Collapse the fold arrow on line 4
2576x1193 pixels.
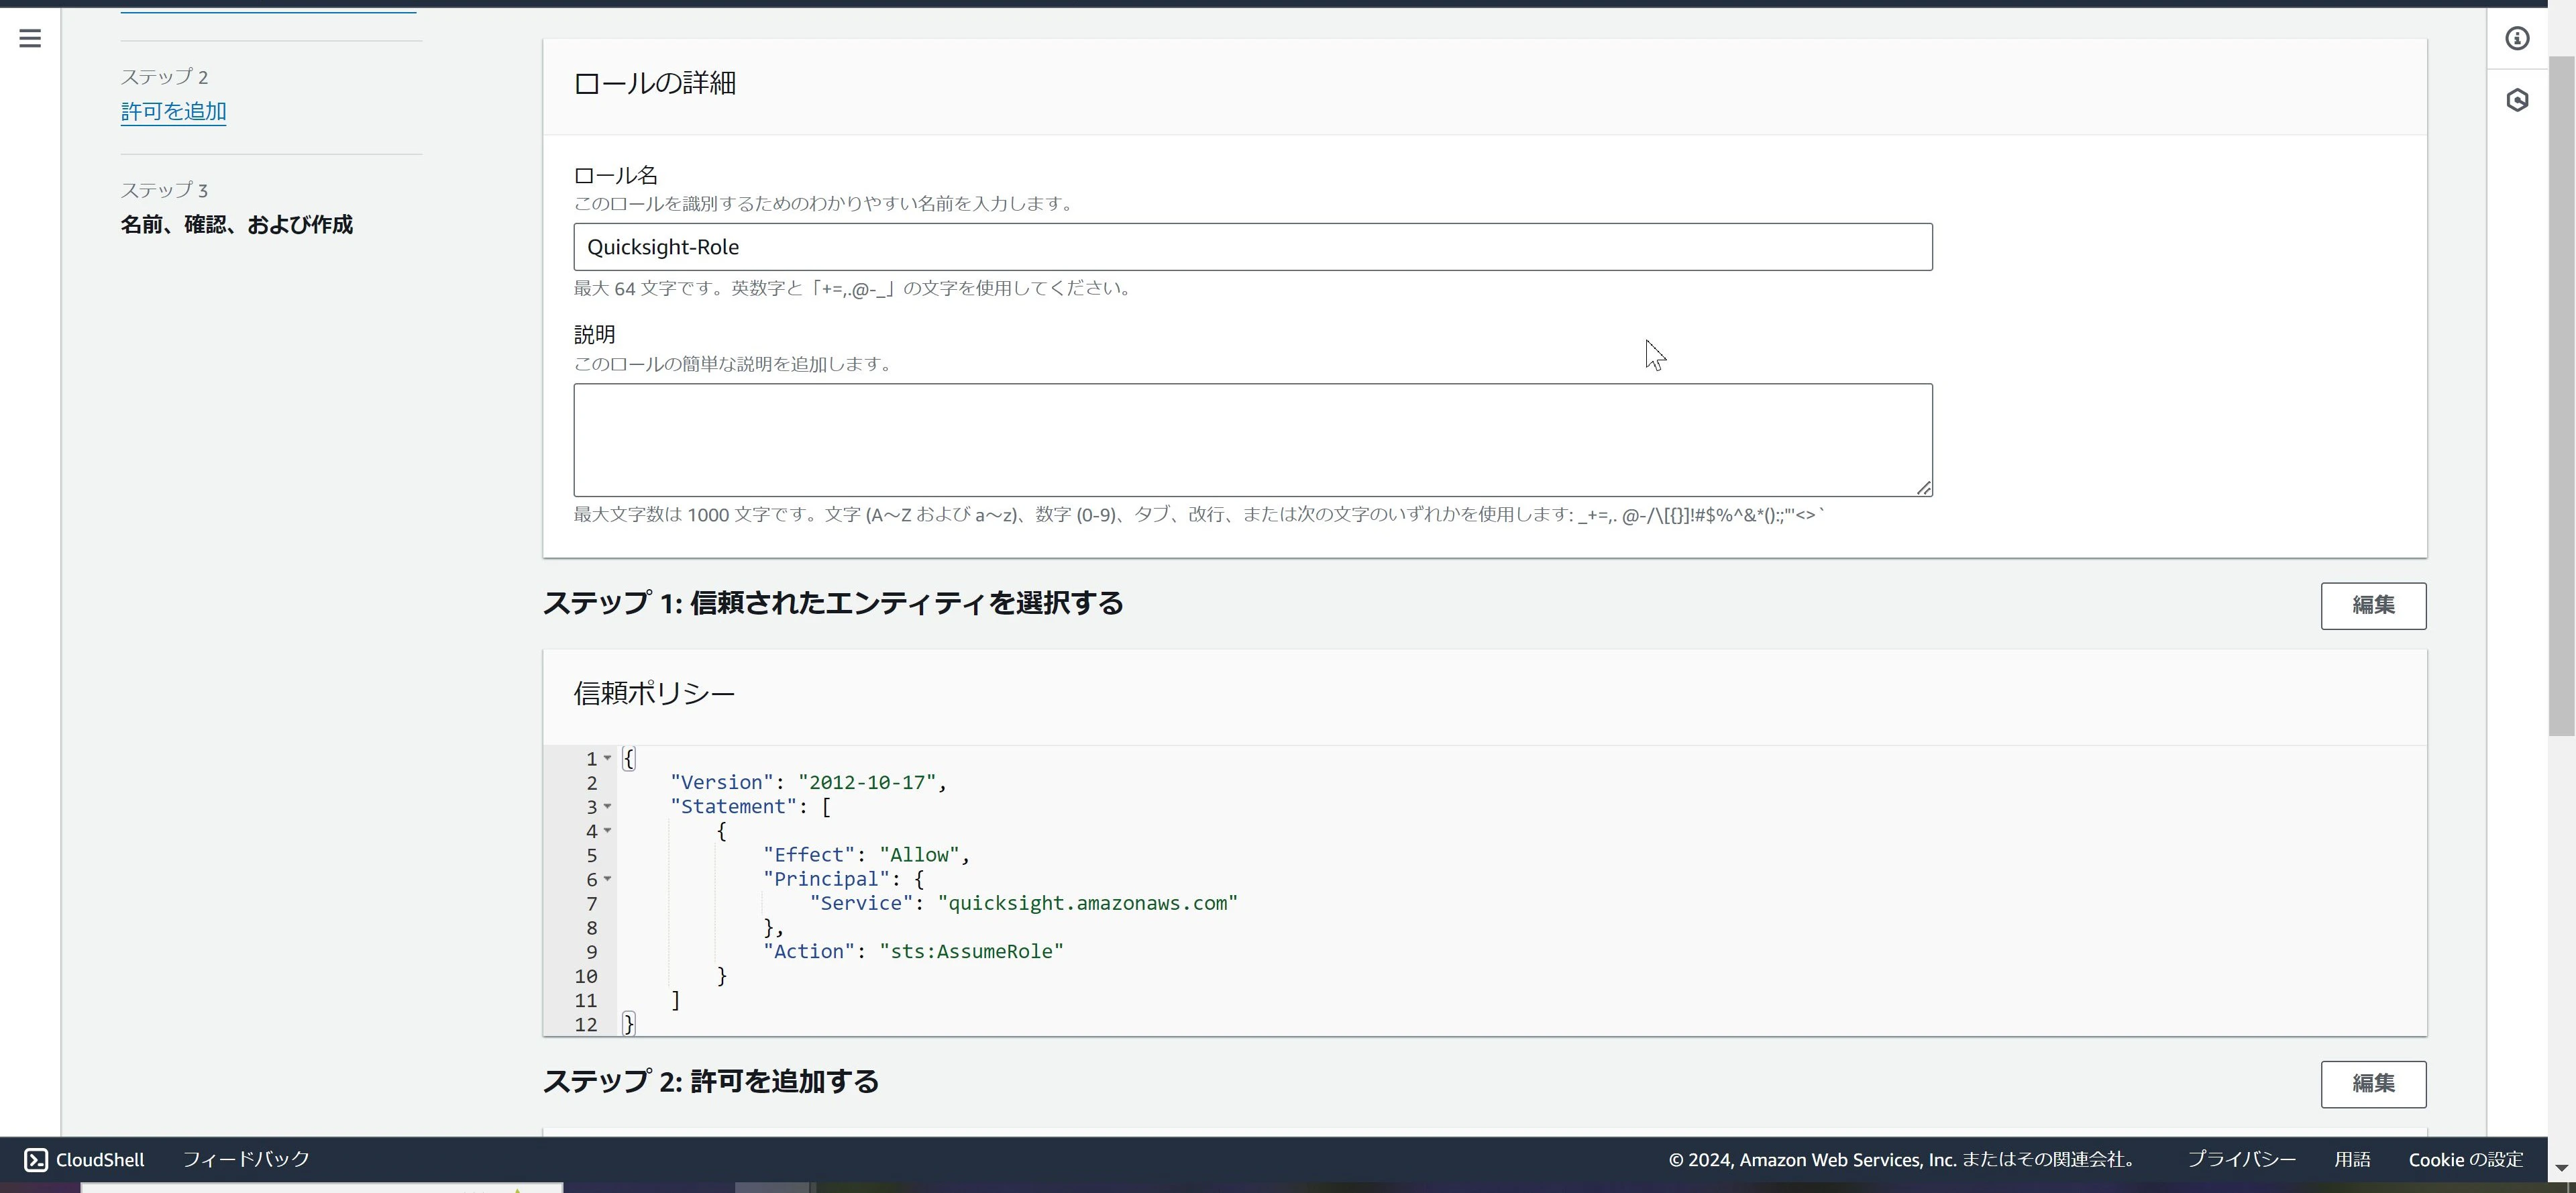click(607, 830)
